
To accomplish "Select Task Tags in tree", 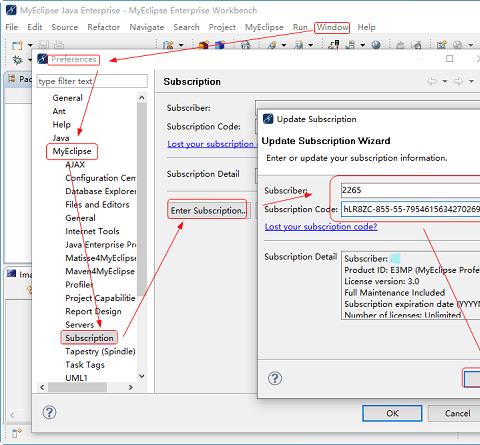I will [85, 365].
